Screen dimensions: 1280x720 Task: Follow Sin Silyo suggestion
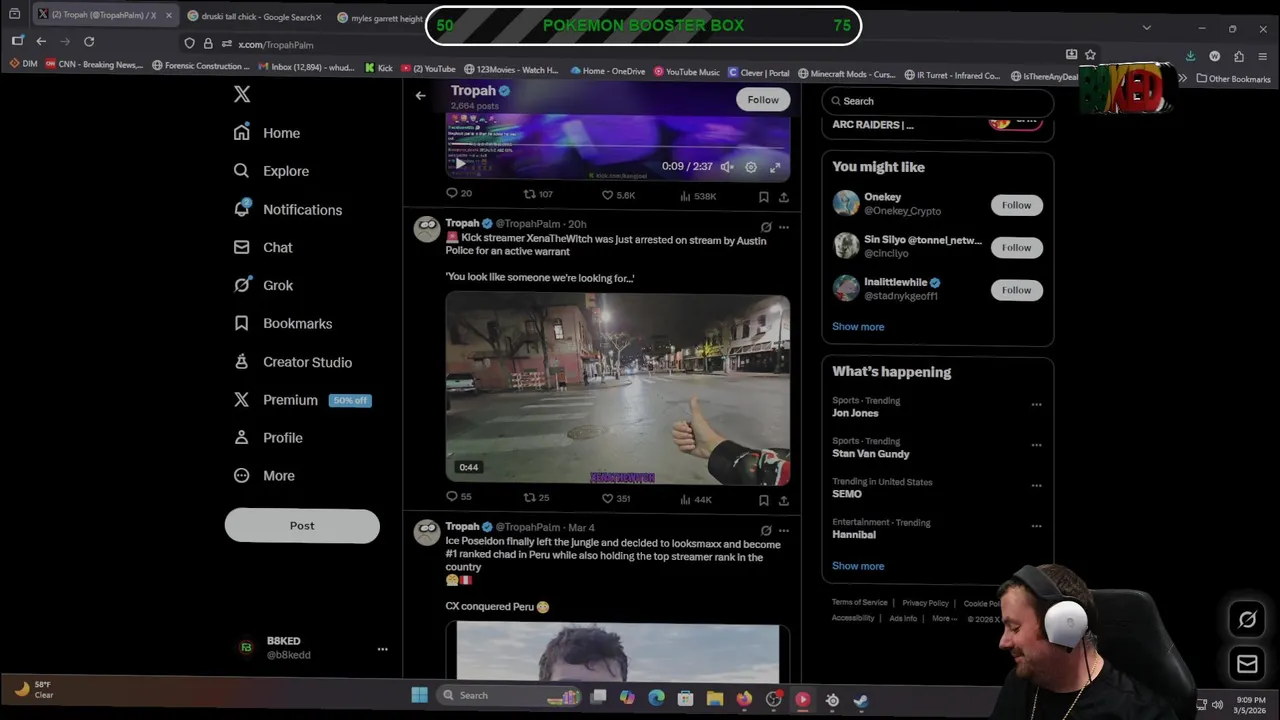(1016, 247)
